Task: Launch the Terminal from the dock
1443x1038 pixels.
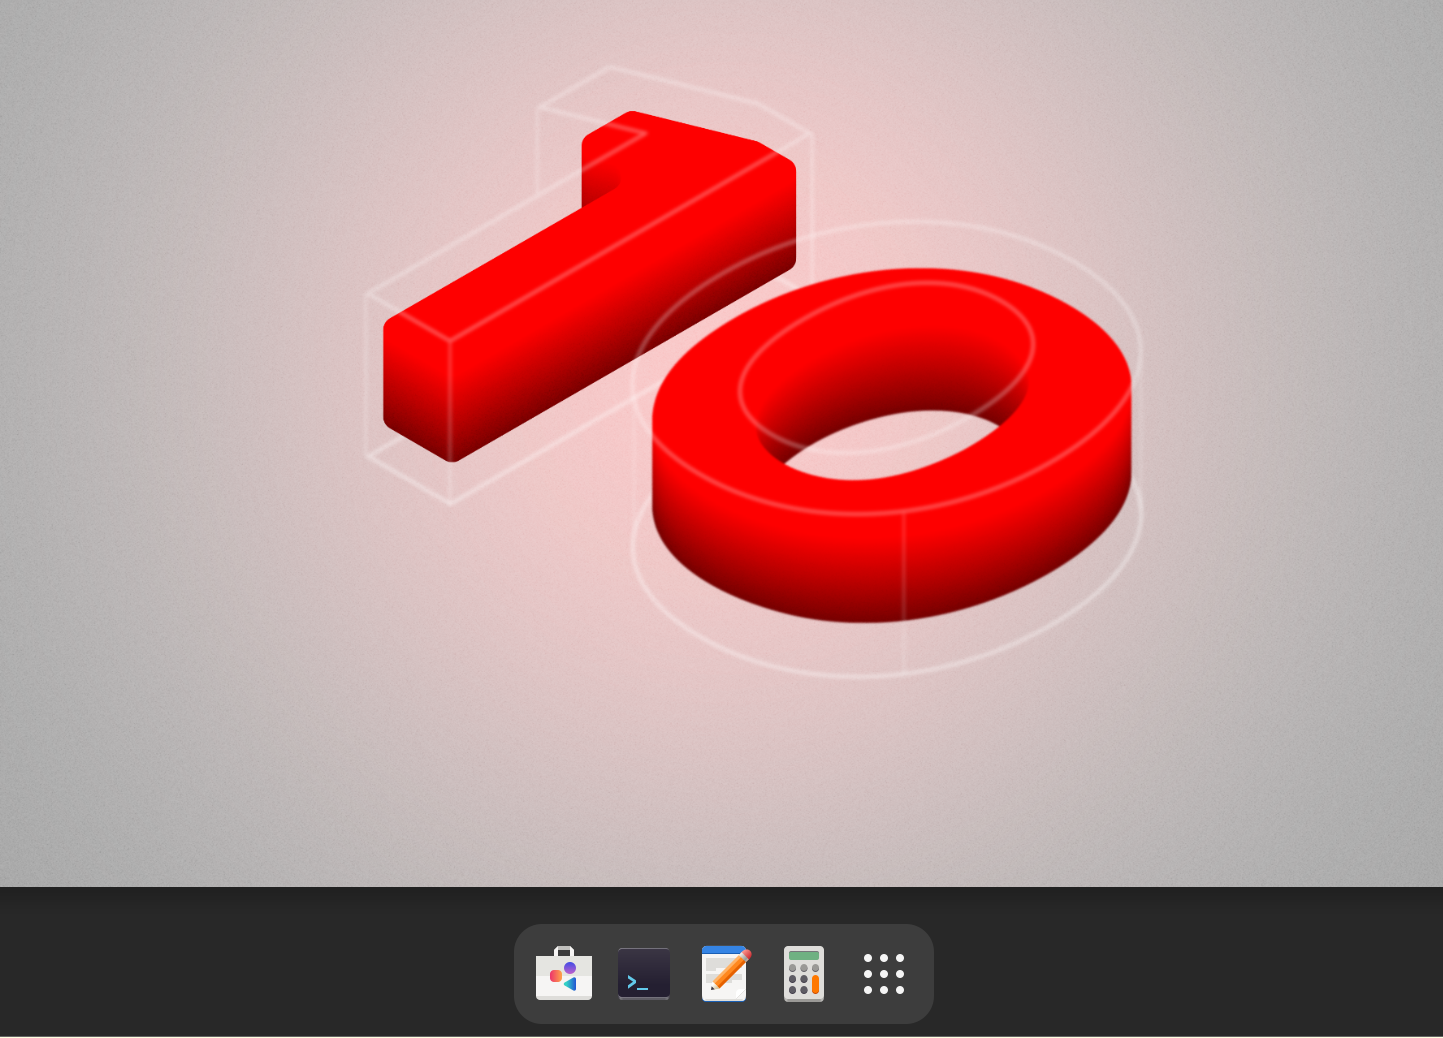Action: click(x=644, y=973)
